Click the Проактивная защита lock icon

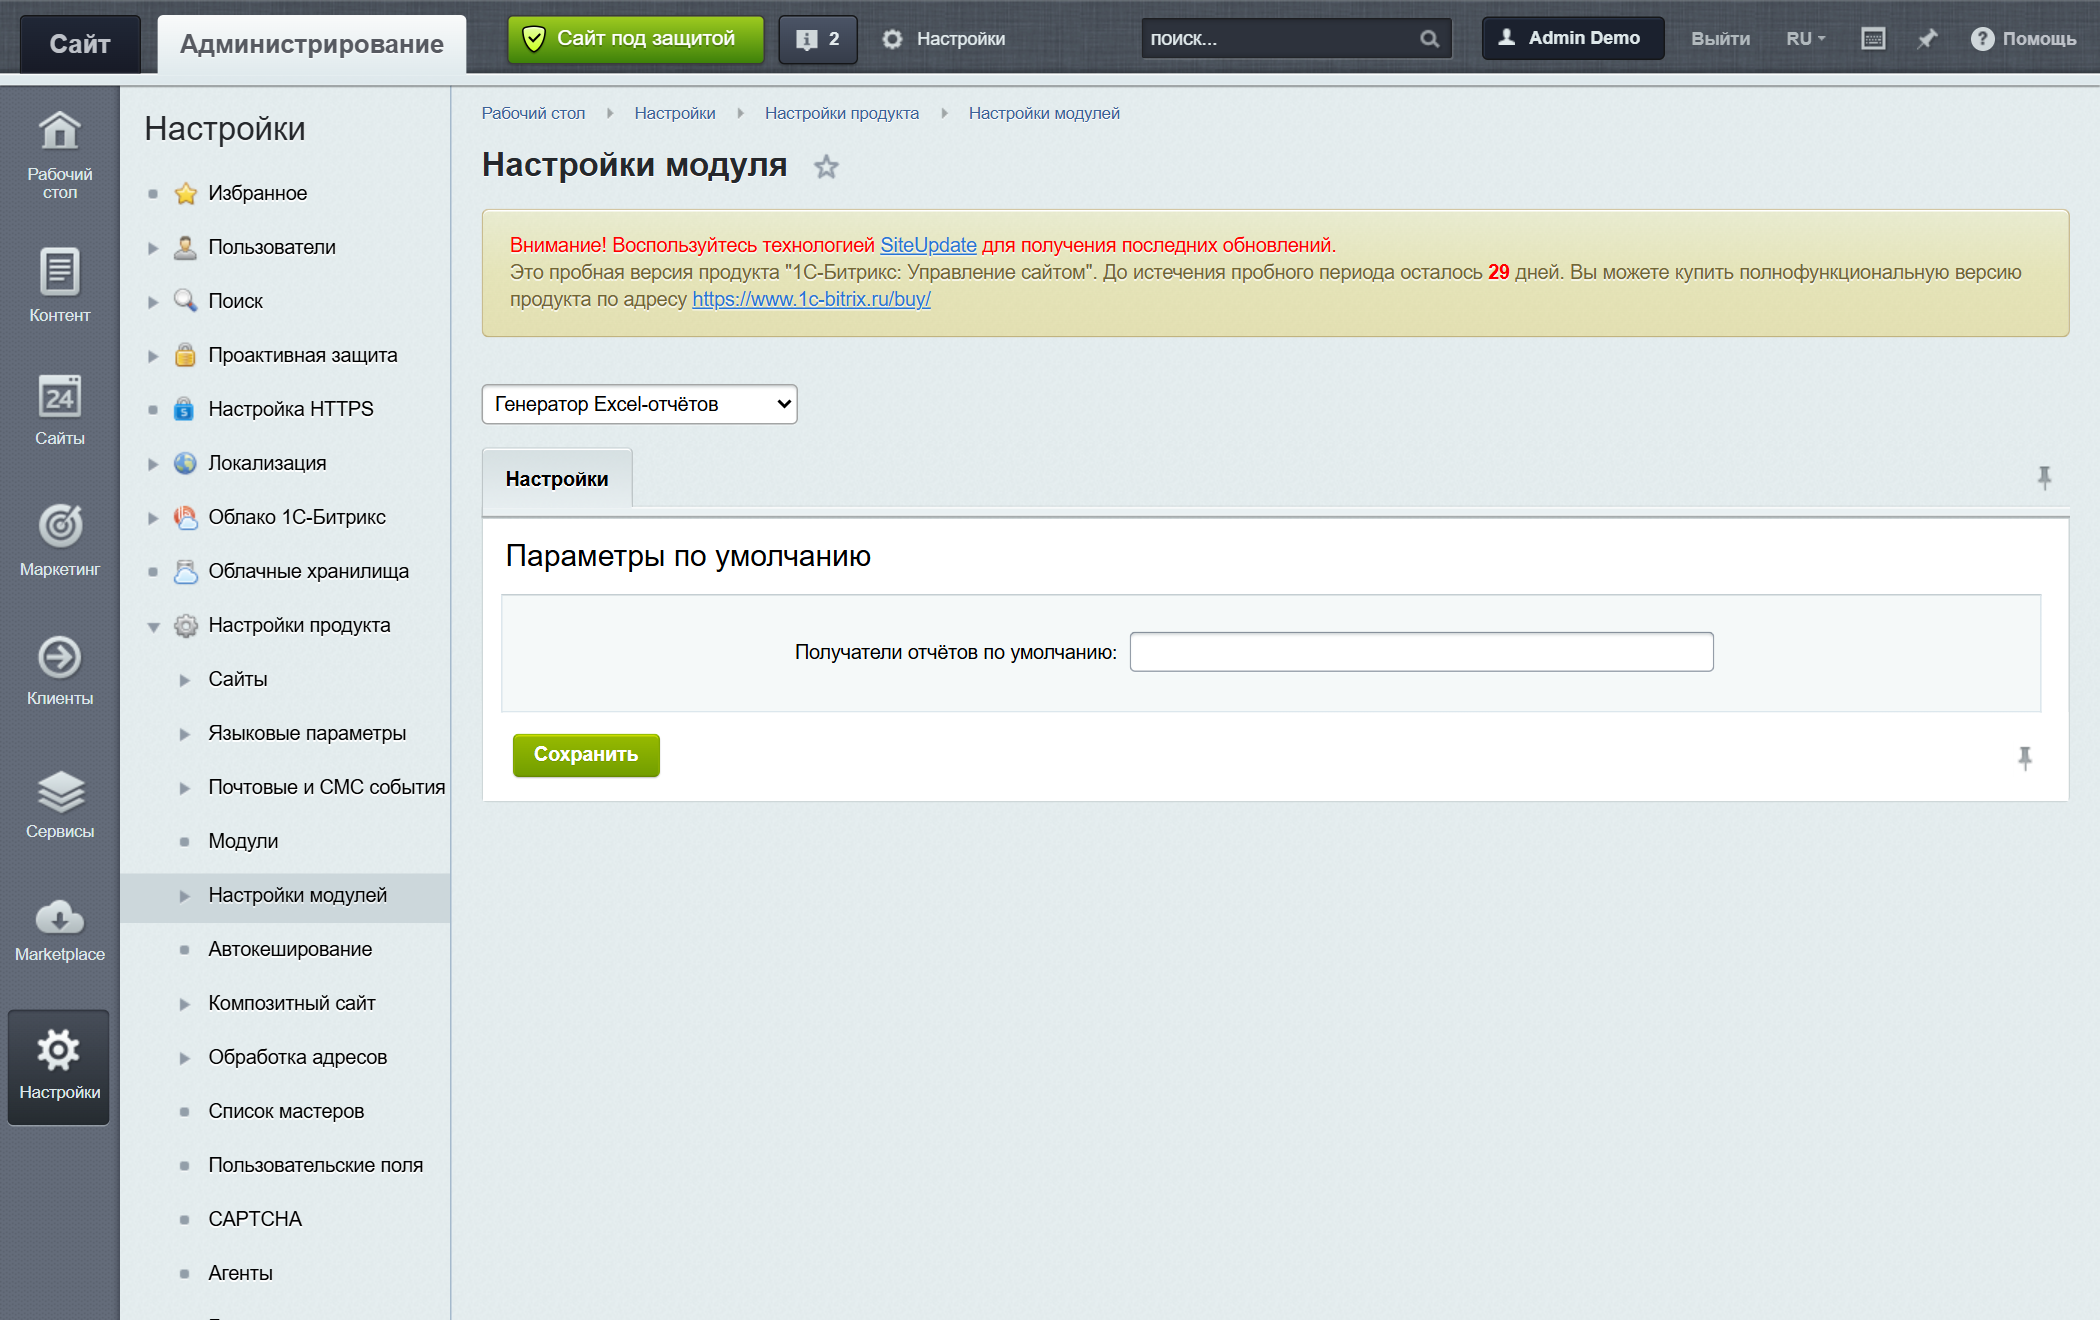185,355
